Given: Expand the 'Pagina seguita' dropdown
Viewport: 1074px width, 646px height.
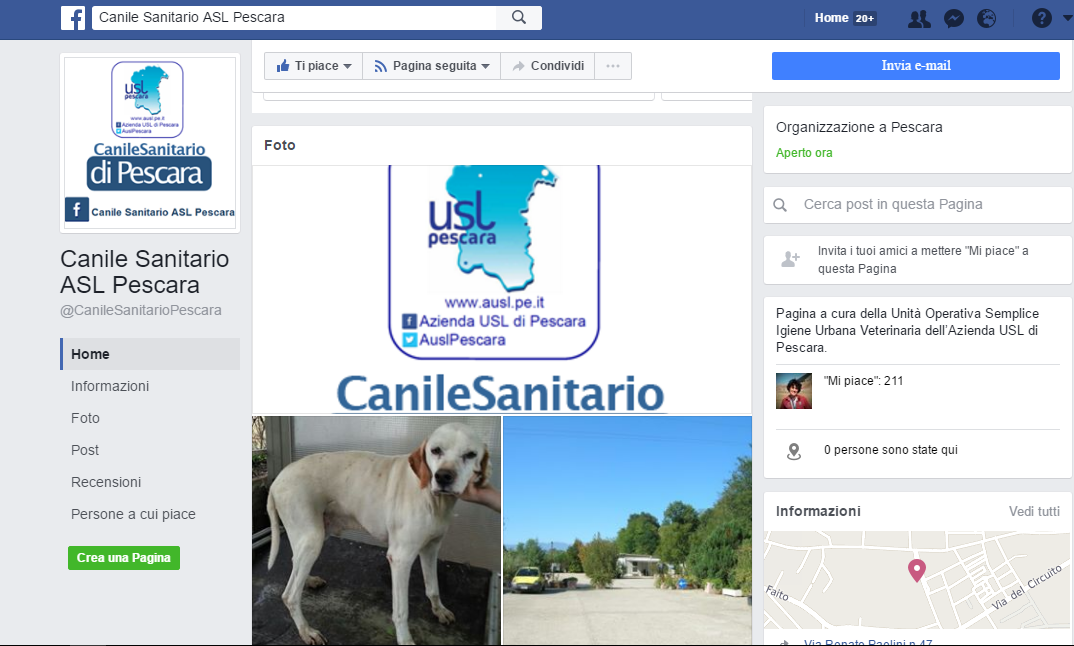Looking at the screenshot, I should click(x=432, y=66).
